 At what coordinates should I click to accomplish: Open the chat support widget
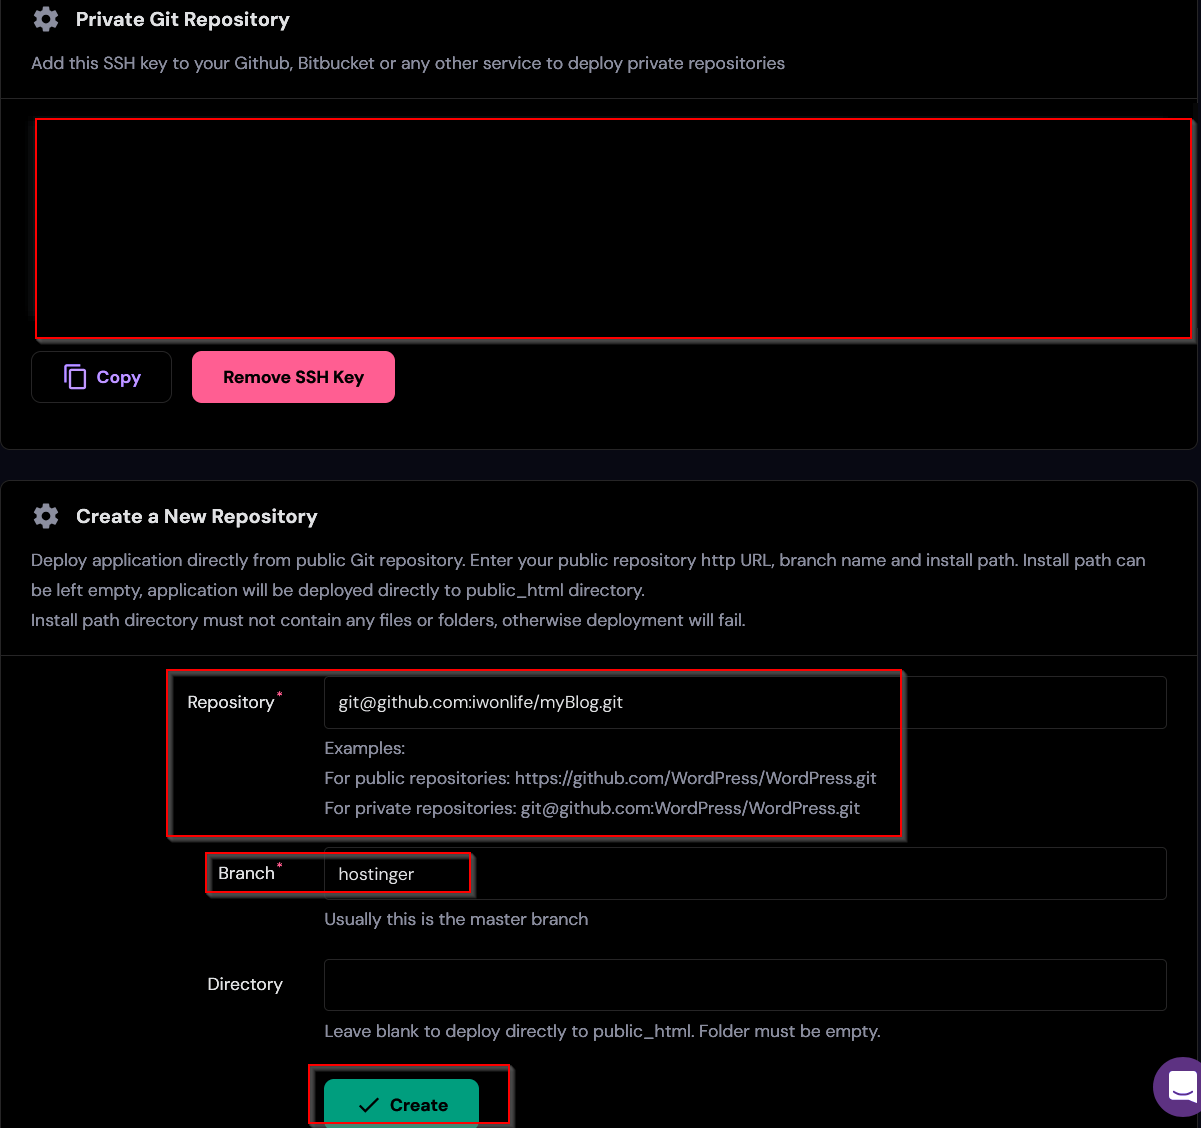tap(1181, 1086)
